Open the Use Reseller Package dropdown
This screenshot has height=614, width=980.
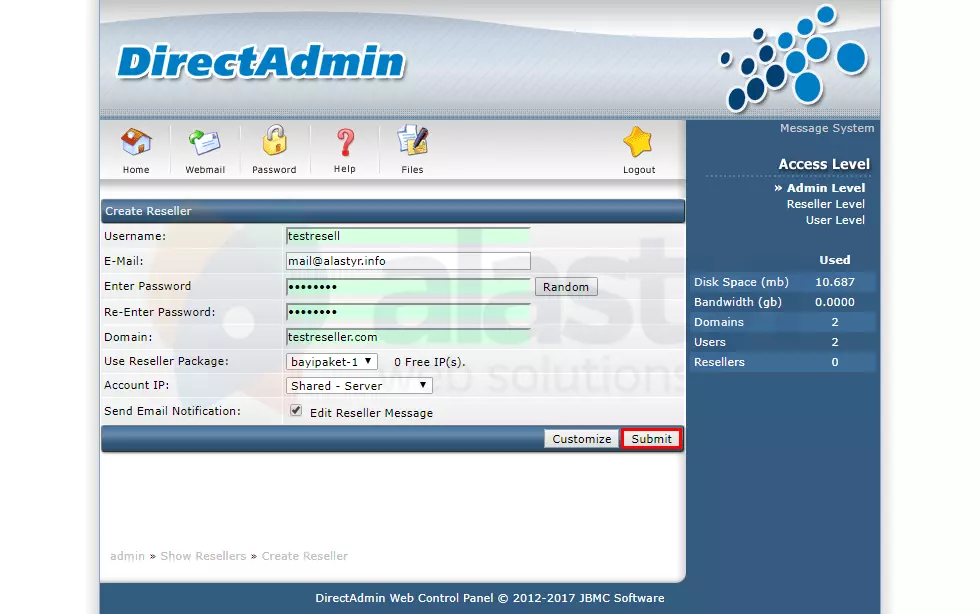[332, 361]
